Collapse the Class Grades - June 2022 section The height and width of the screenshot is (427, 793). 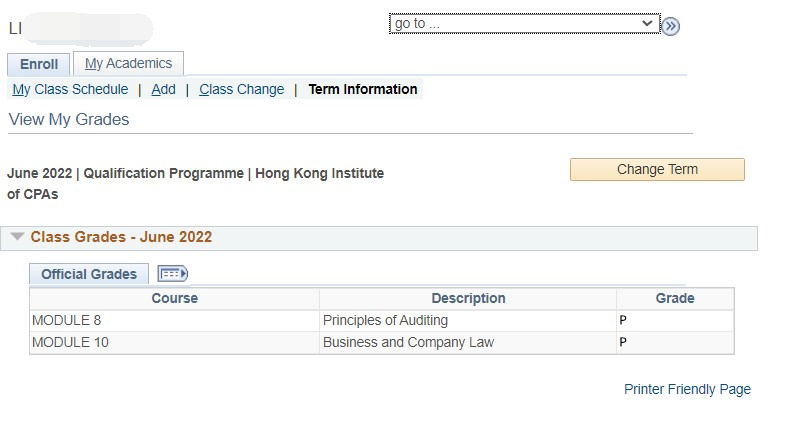coord(17,238)
